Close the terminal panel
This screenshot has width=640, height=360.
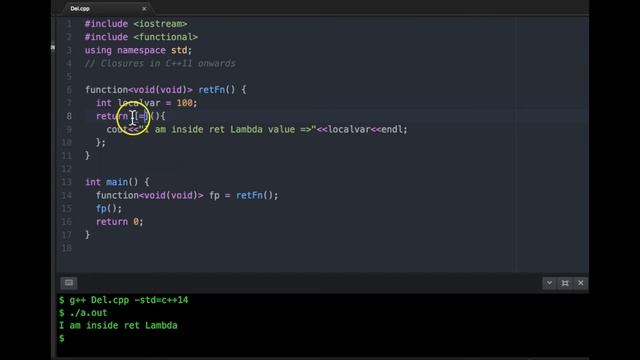tap(580, 282)
